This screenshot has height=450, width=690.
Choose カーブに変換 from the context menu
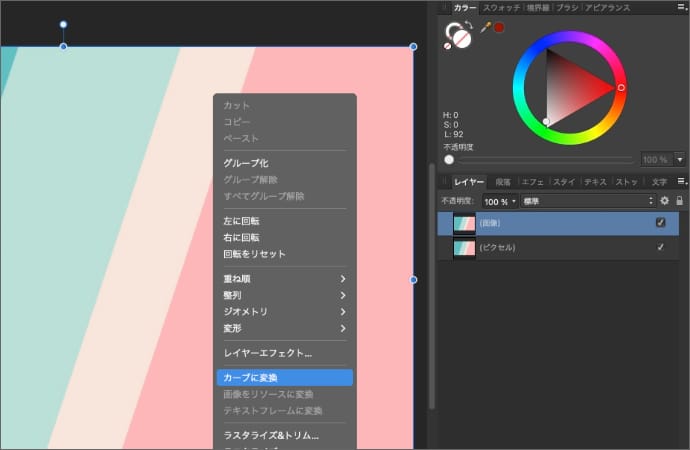[x=285, y=377]
